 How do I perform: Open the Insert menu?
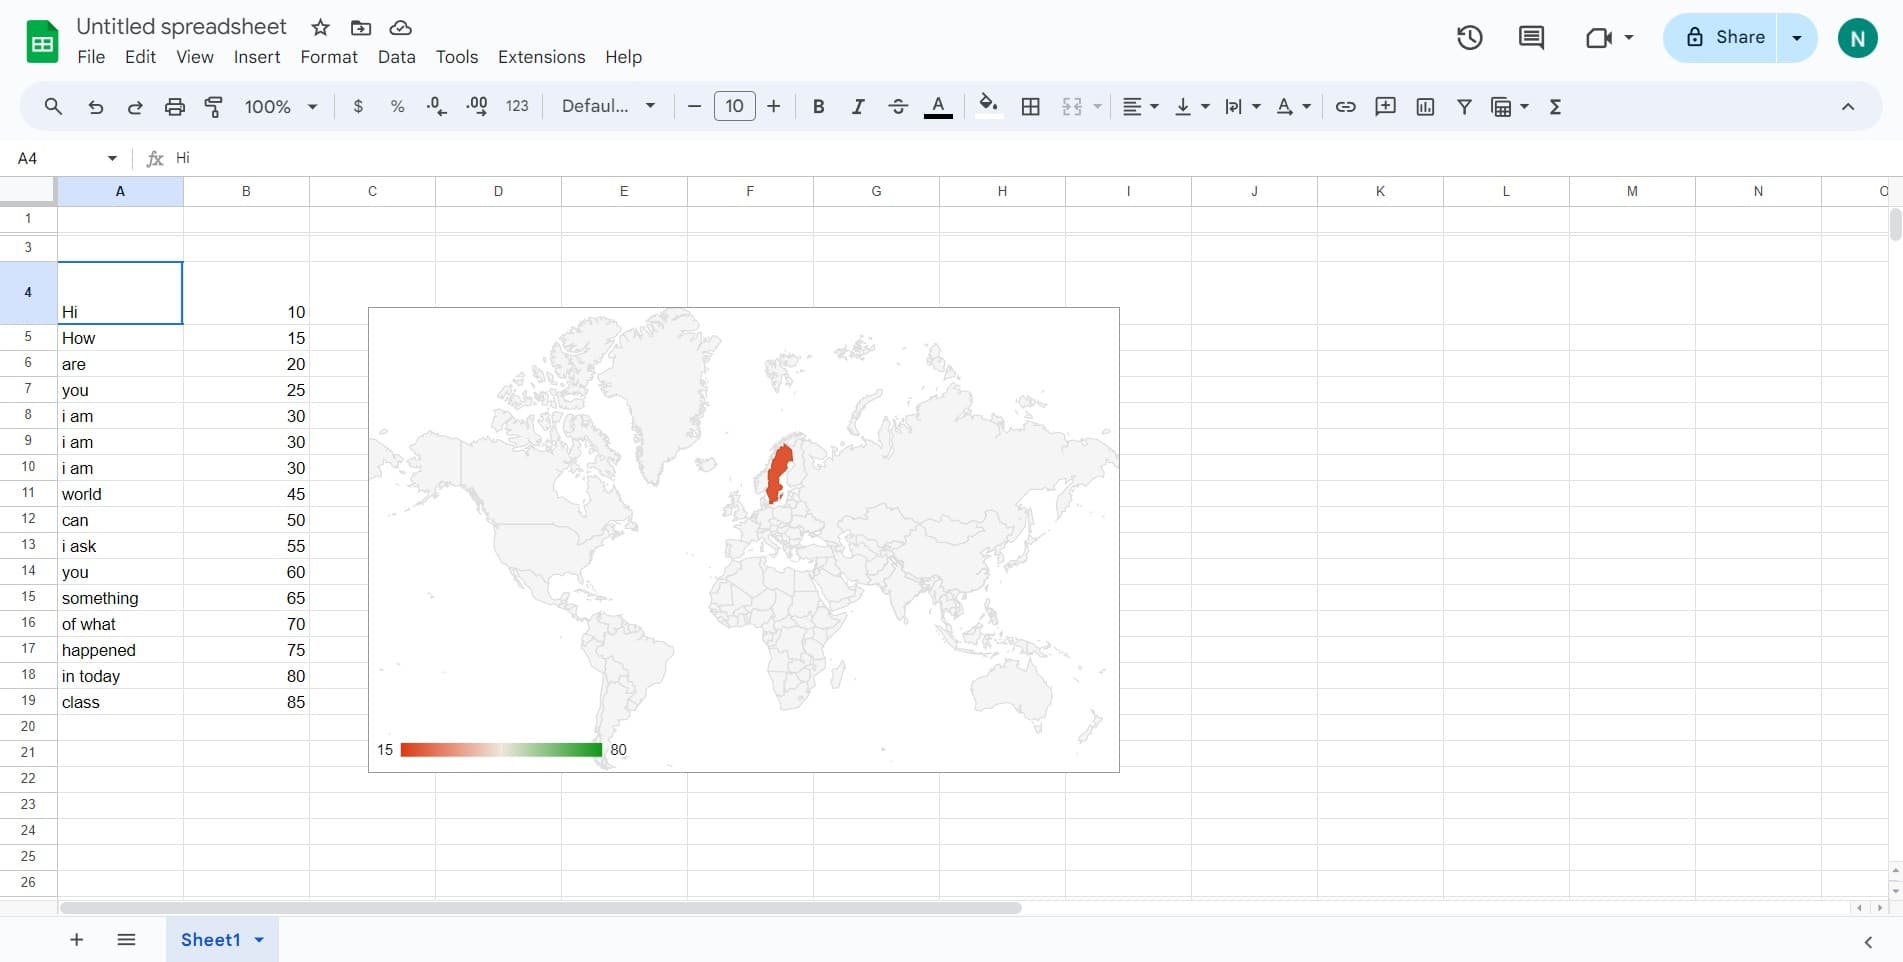tap(257, 57)
